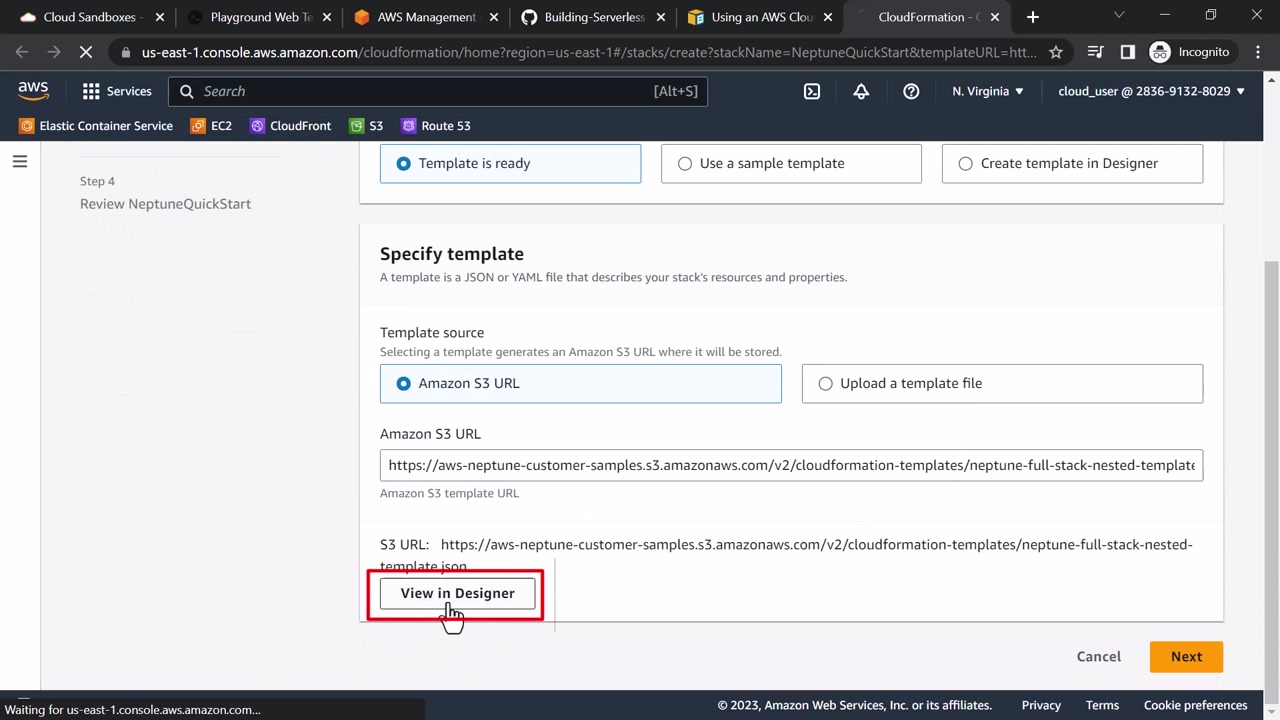Choose Amazon S3 URL as template source

pos(581,383)
